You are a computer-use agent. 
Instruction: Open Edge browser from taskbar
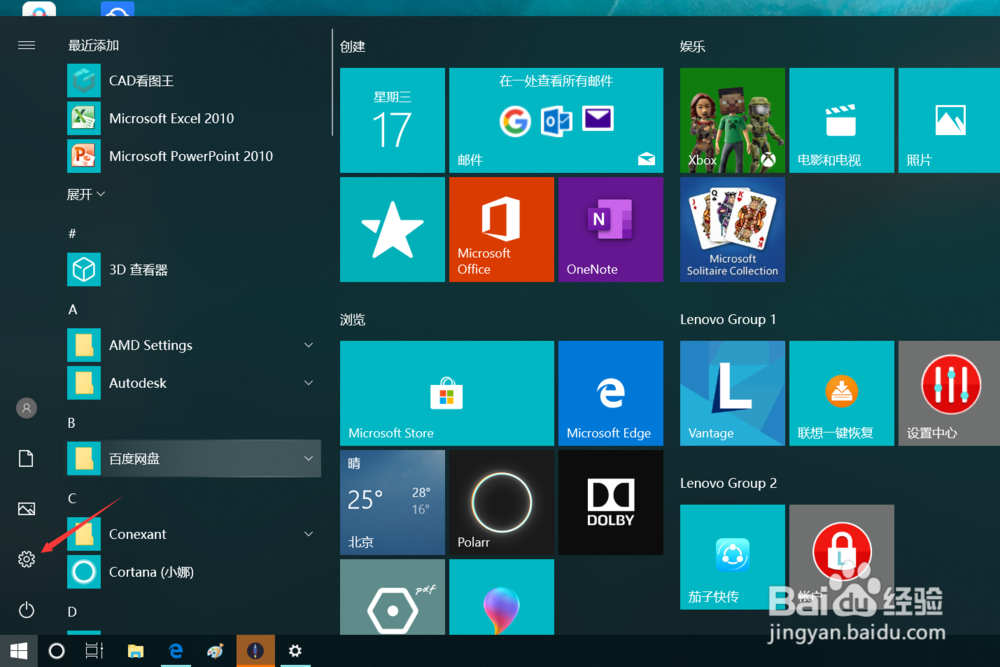175,650
